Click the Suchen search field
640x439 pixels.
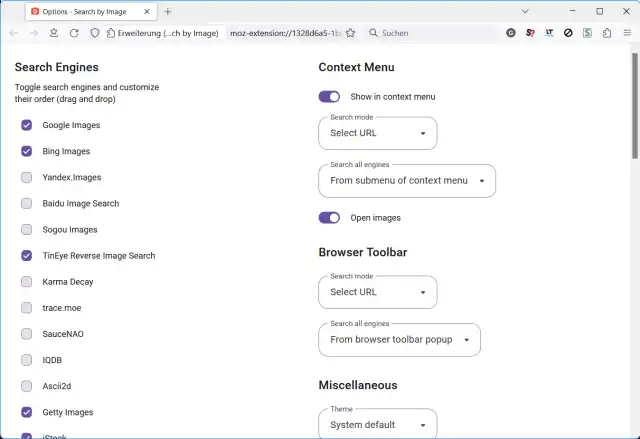(430, 33)
